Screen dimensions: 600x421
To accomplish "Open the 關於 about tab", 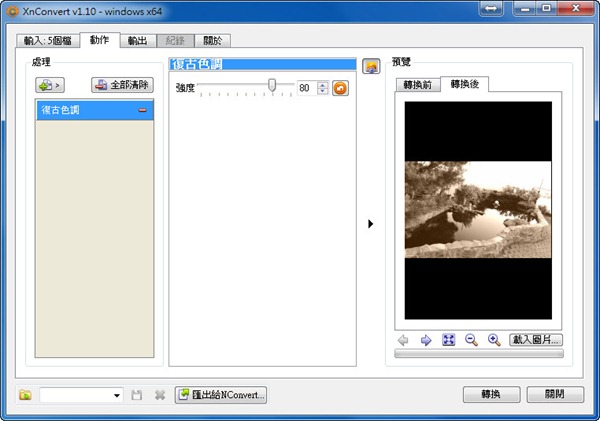I will pos(213,41).
